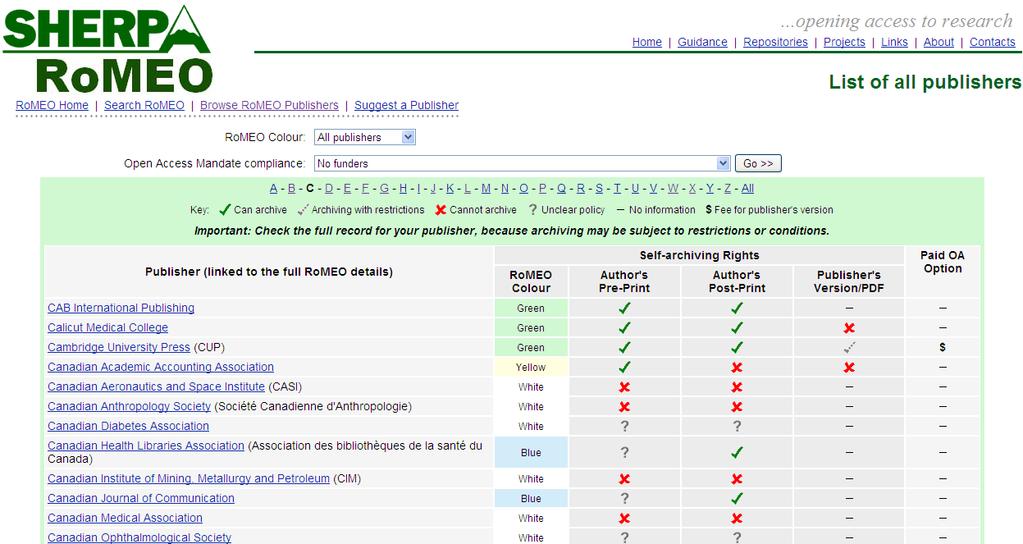Open Canadian Diabetes Association record
1023x544 pixels.
pyautogui.click(x=128, y=426)
